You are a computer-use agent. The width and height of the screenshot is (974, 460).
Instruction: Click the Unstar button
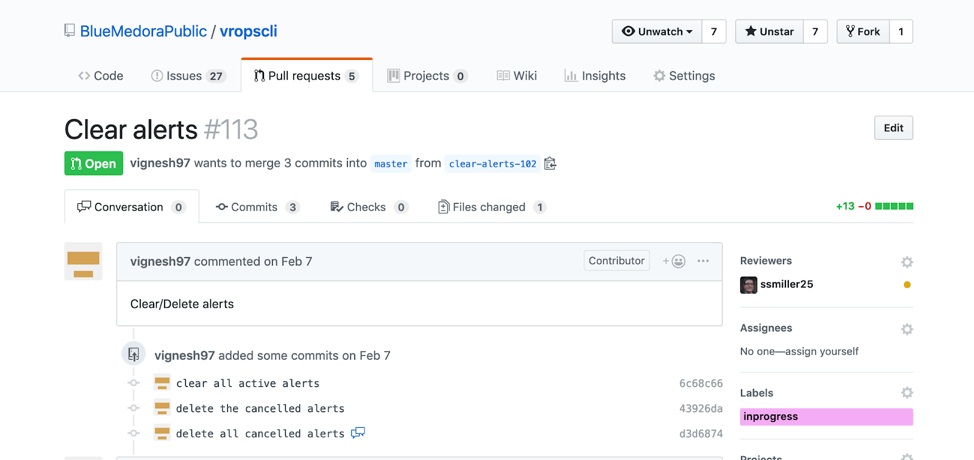[770, 32]
